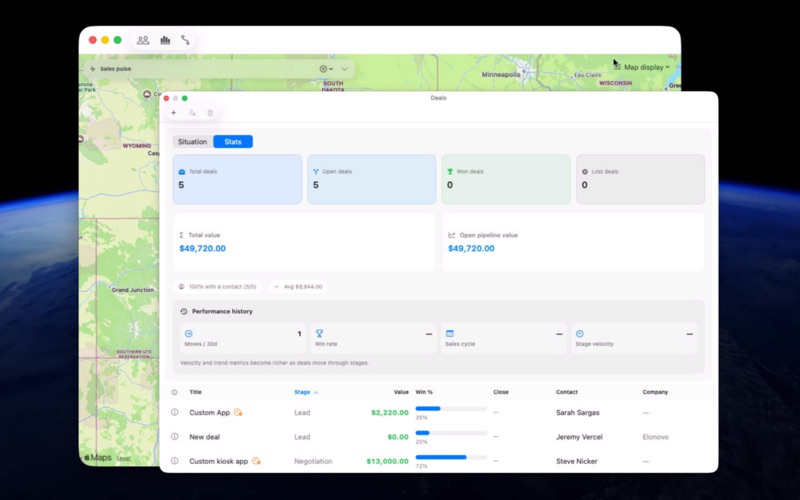The image size is (800, 500).
Task: Click the info icon on the New deal row
Action: (174, 437)
